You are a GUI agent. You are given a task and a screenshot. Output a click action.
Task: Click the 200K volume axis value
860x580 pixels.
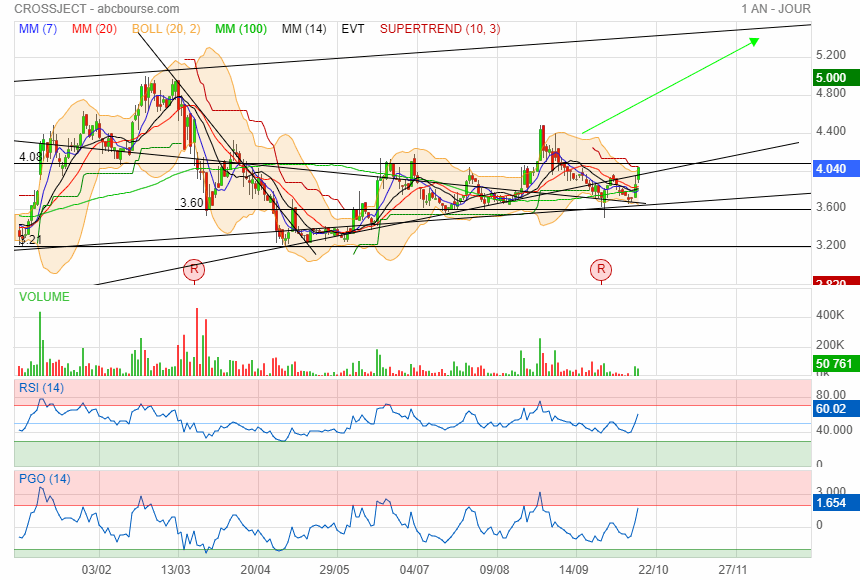point(830,345)
